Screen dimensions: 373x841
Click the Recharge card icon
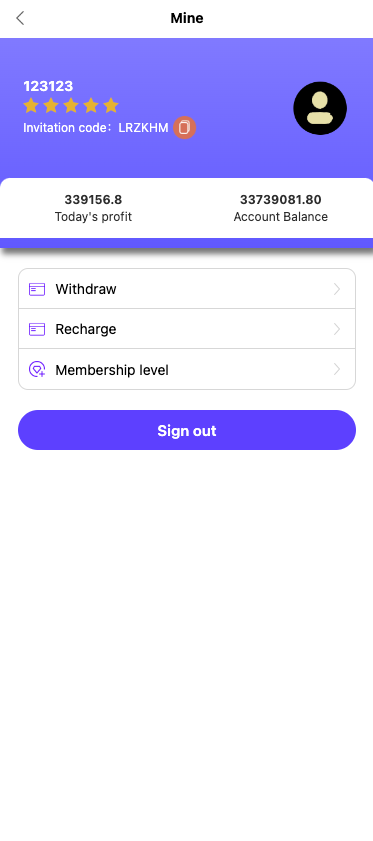click(x=37, y=329)
